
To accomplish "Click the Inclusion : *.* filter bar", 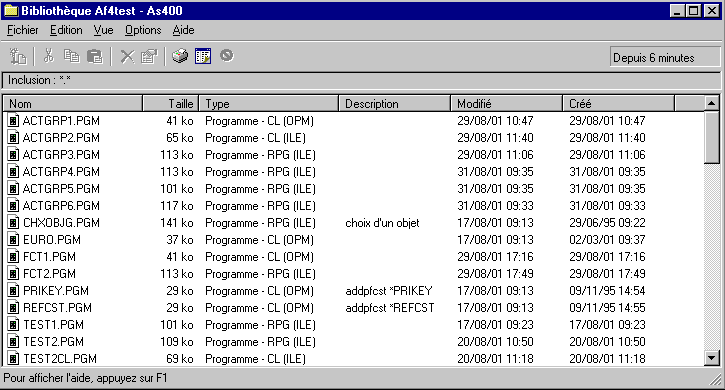I will 361,80.
